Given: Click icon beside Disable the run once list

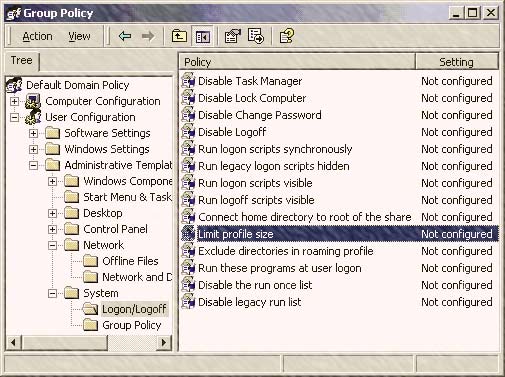Looking at the screenshot, I should click(188, 285).
